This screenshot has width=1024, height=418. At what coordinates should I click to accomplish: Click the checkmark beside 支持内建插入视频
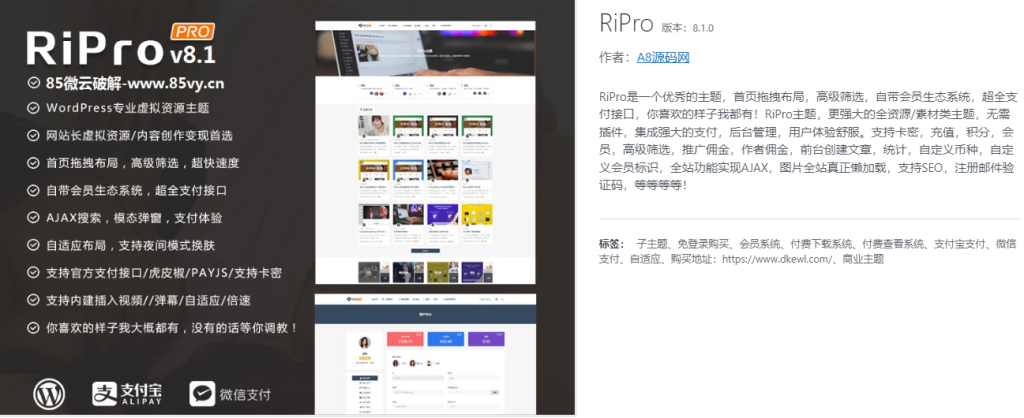tap(33, 300)
